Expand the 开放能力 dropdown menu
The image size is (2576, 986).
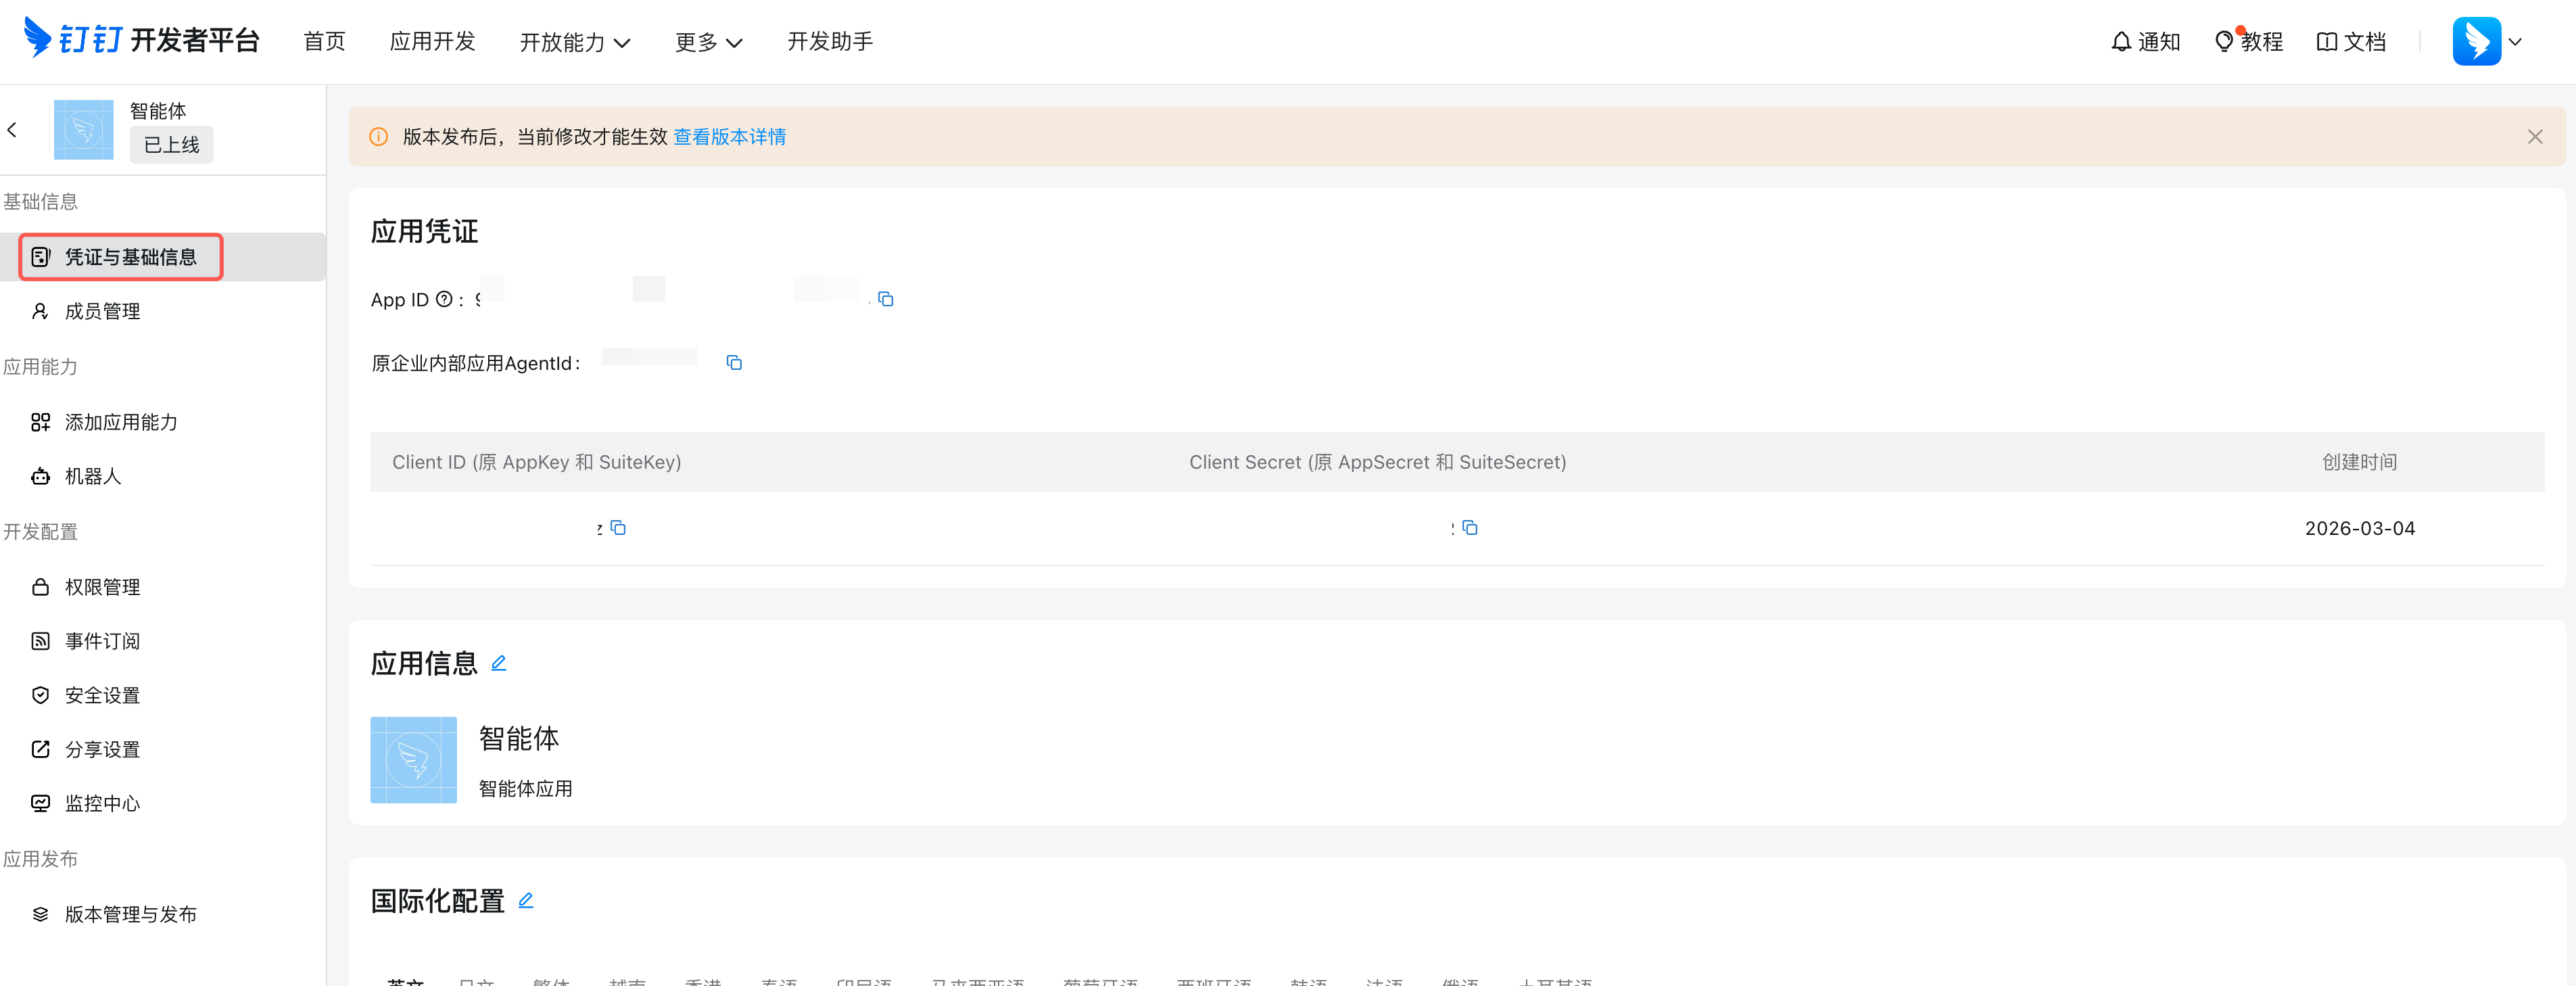pos(574,42)
